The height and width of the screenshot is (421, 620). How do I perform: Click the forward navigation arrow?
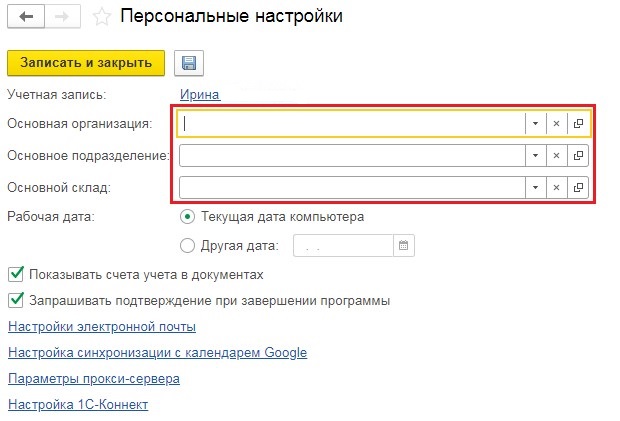coord(60,17)
